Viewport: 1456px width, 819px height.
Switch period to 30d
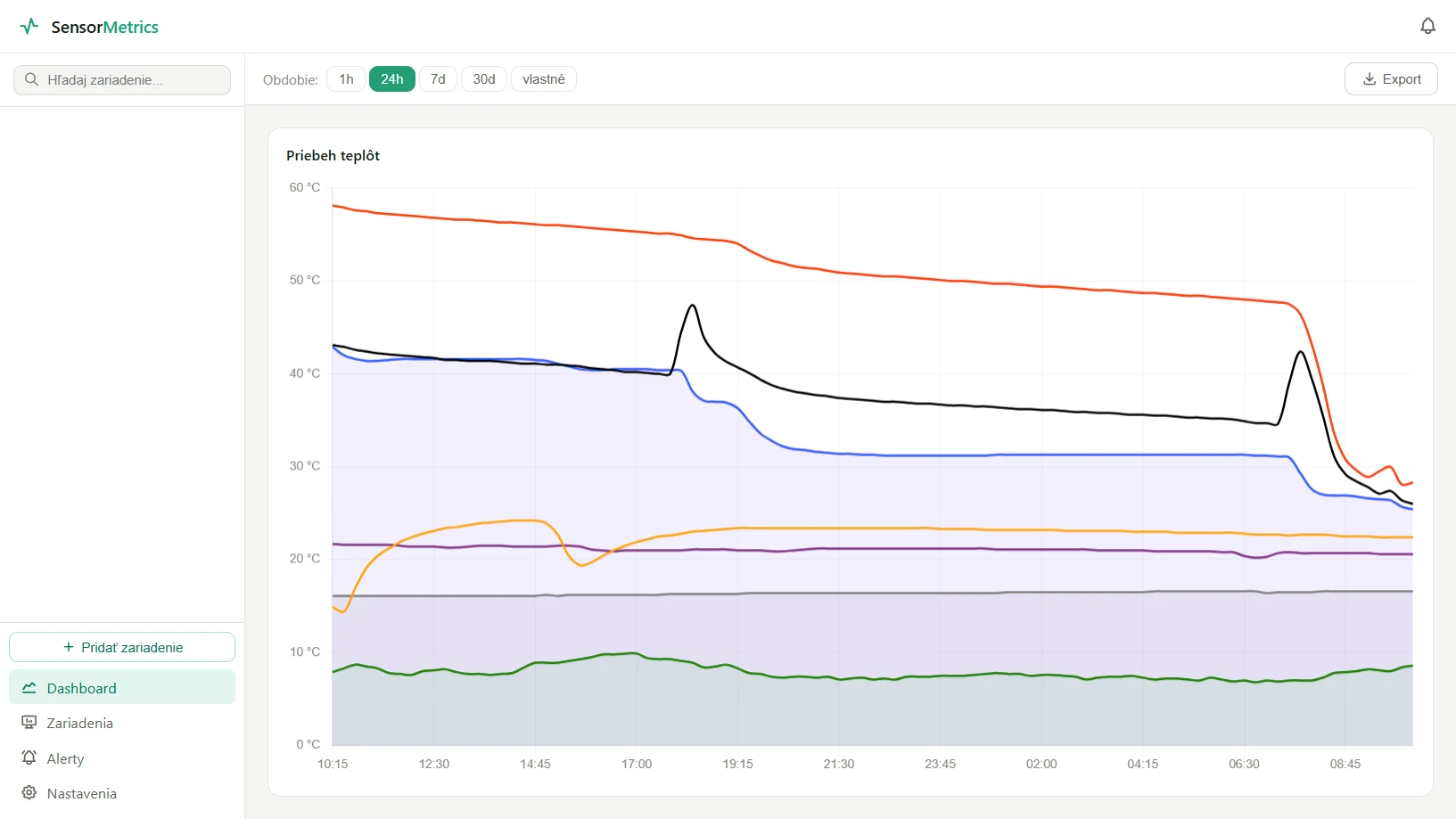[484, 79]
